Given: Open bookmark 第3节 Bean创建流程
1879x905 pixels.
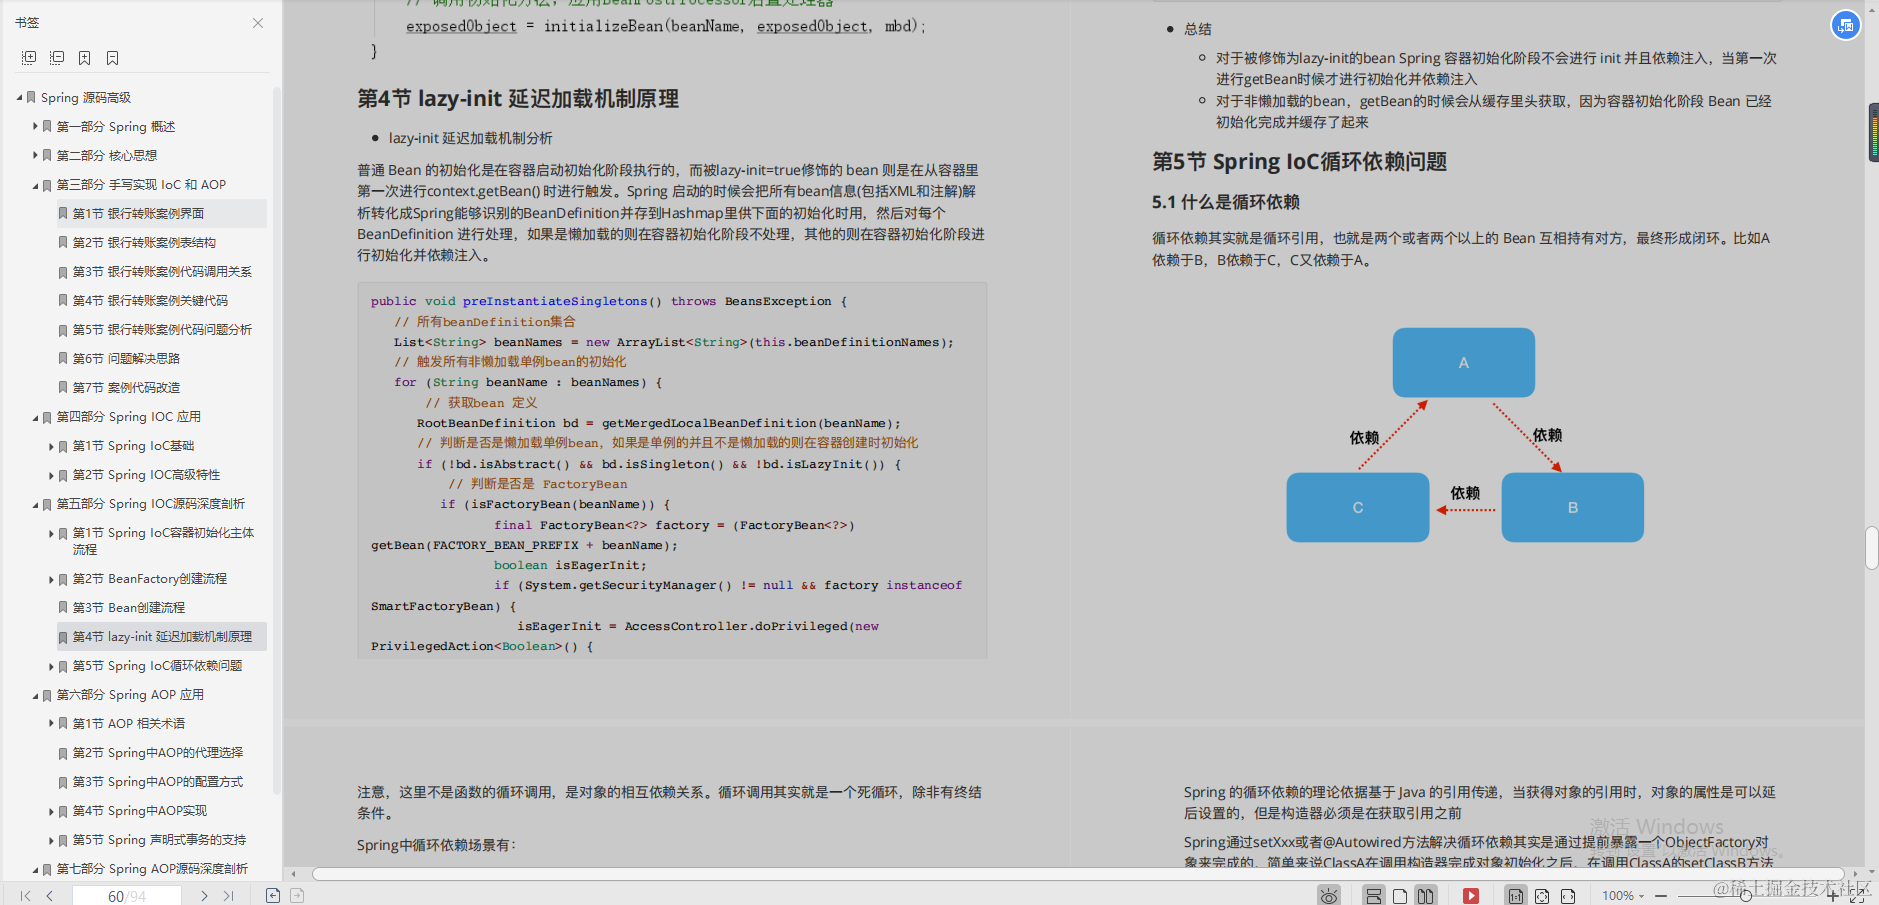Looking at the screenshot, I should tap(128, 608).
